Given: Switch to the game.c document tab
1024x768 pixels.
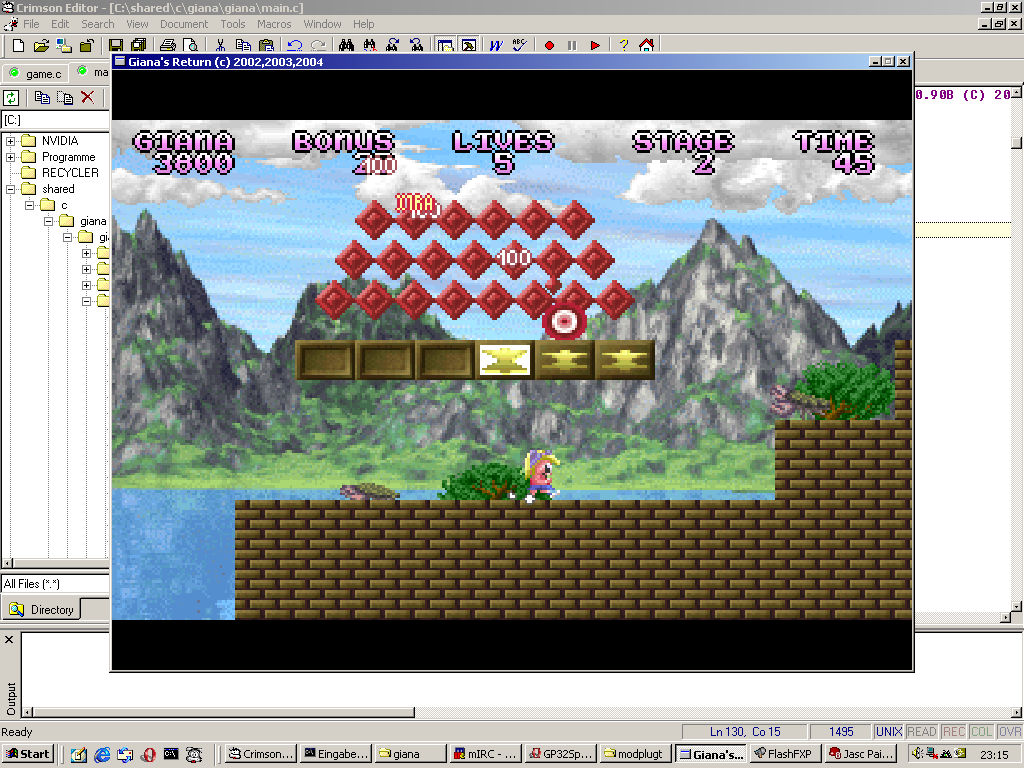Looking at the screenshot, I should pyautogui.click(x=36, y=73).
